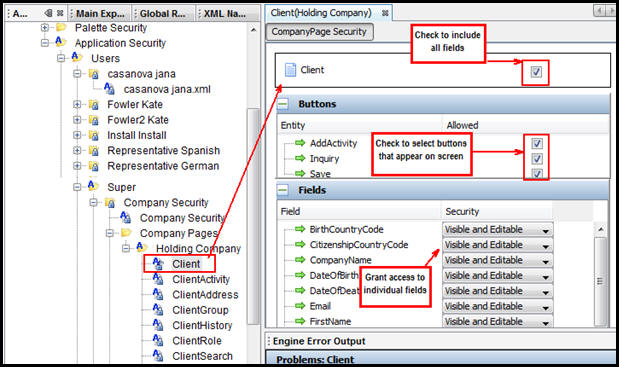The image size is (619, 367).
Task: Click the explorer tree scrollbar up arrow
Action: 253,30
